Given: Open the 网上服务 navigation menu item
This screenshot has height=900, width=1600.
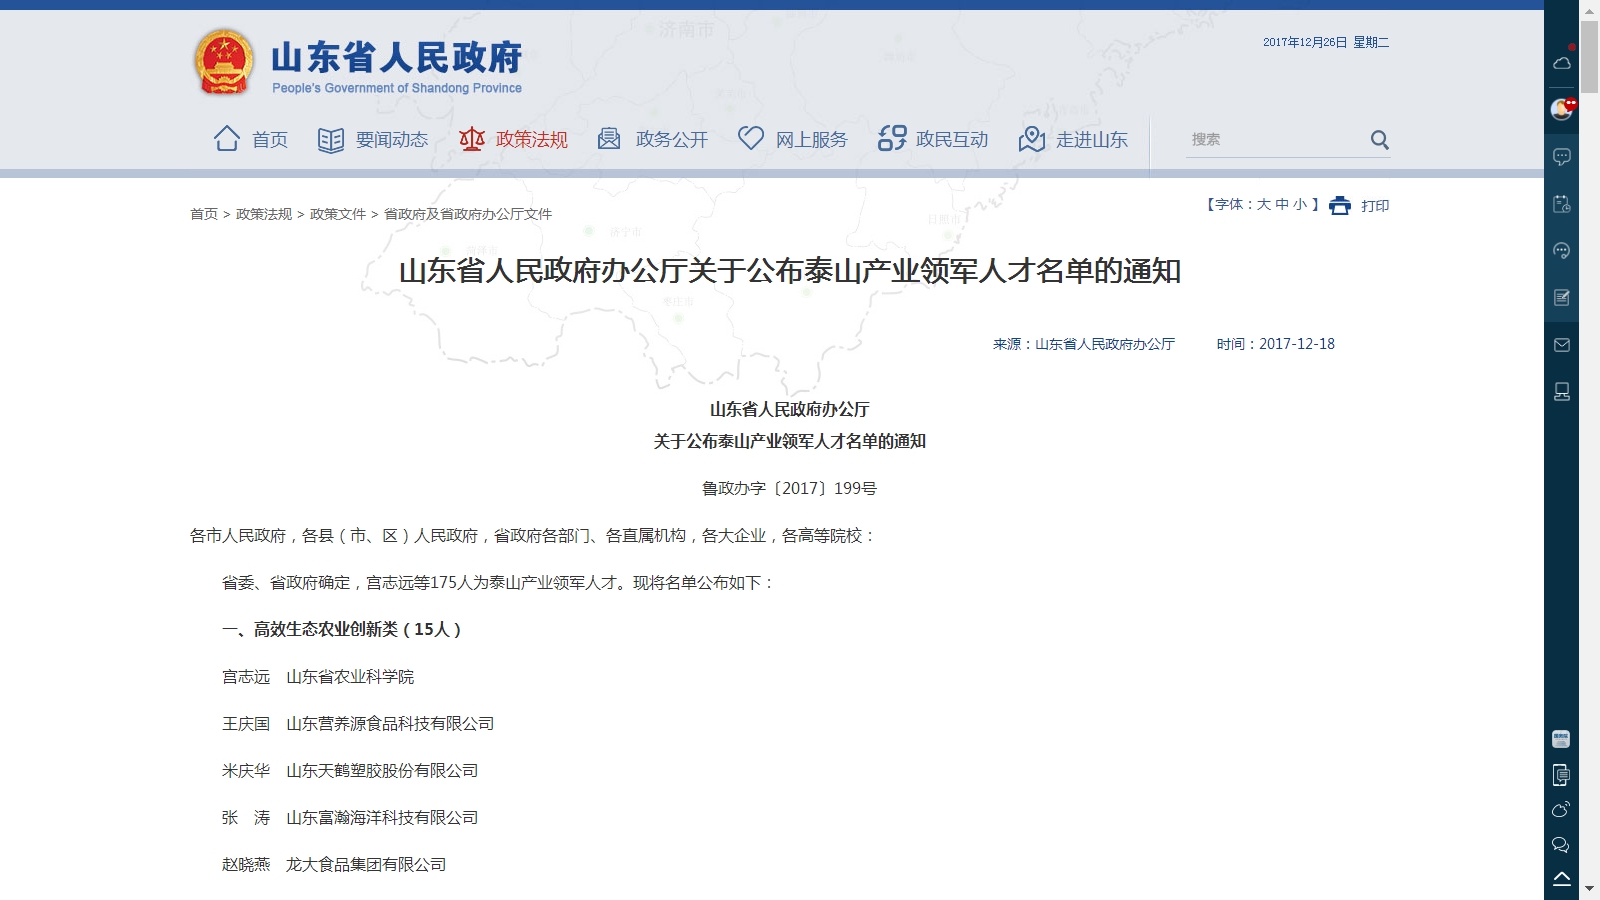Looking at the screenshot, I should 812,140.
